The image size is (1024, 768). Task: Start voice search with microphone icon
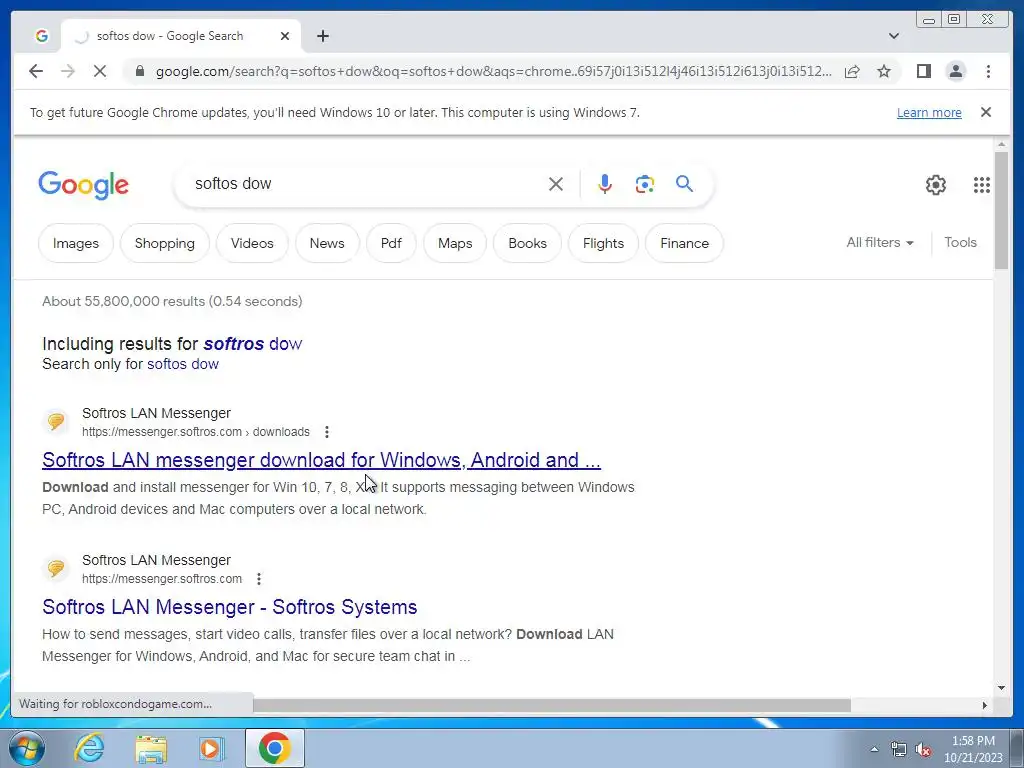605,184
